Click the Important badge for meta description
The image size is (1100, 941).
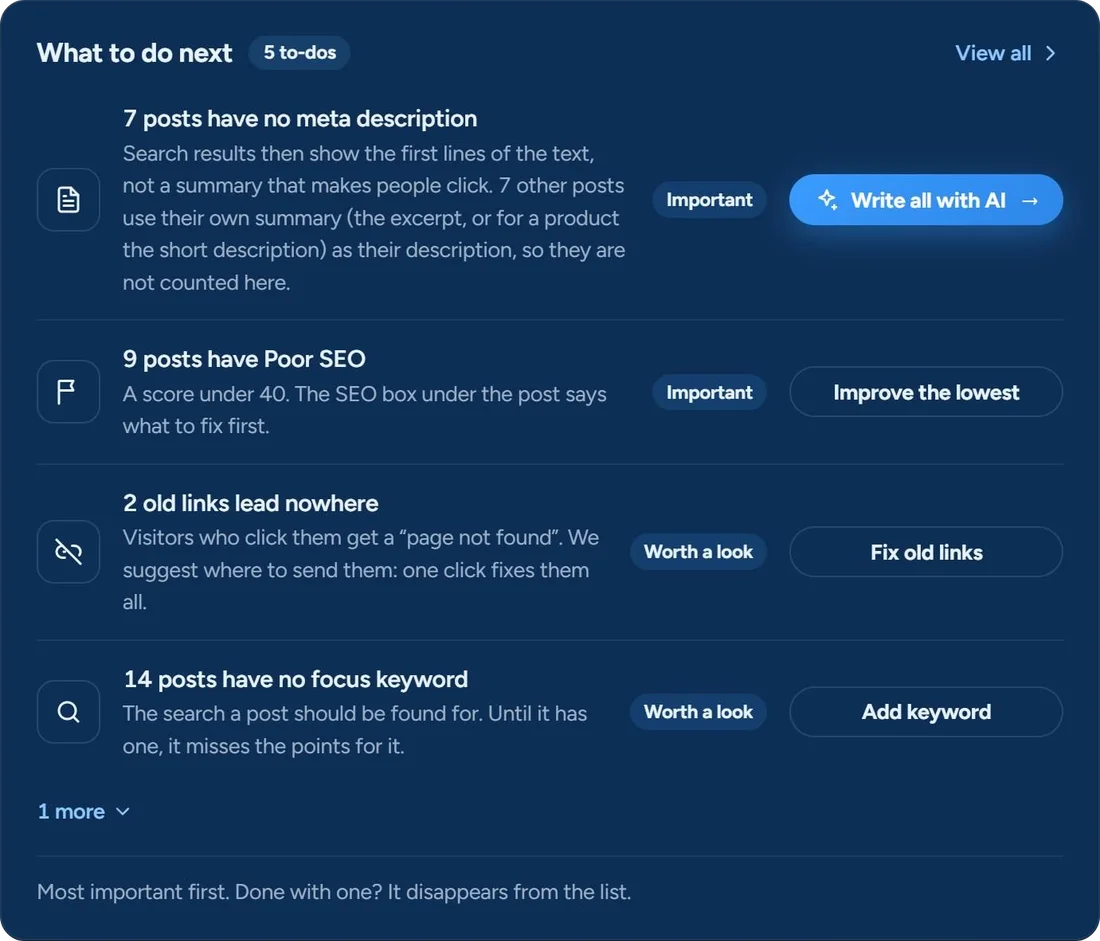709,200
